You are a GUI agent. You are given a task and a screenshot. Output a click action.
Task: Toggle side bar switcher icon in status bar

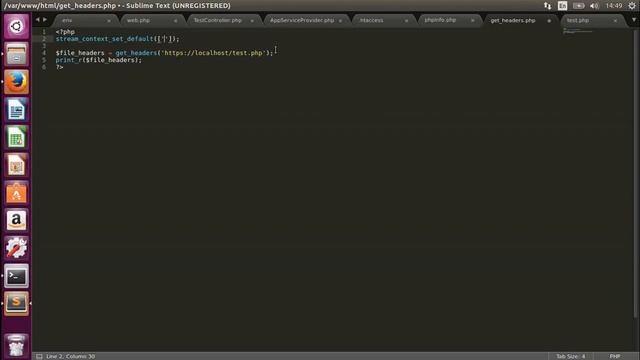(x=39, y=356)
